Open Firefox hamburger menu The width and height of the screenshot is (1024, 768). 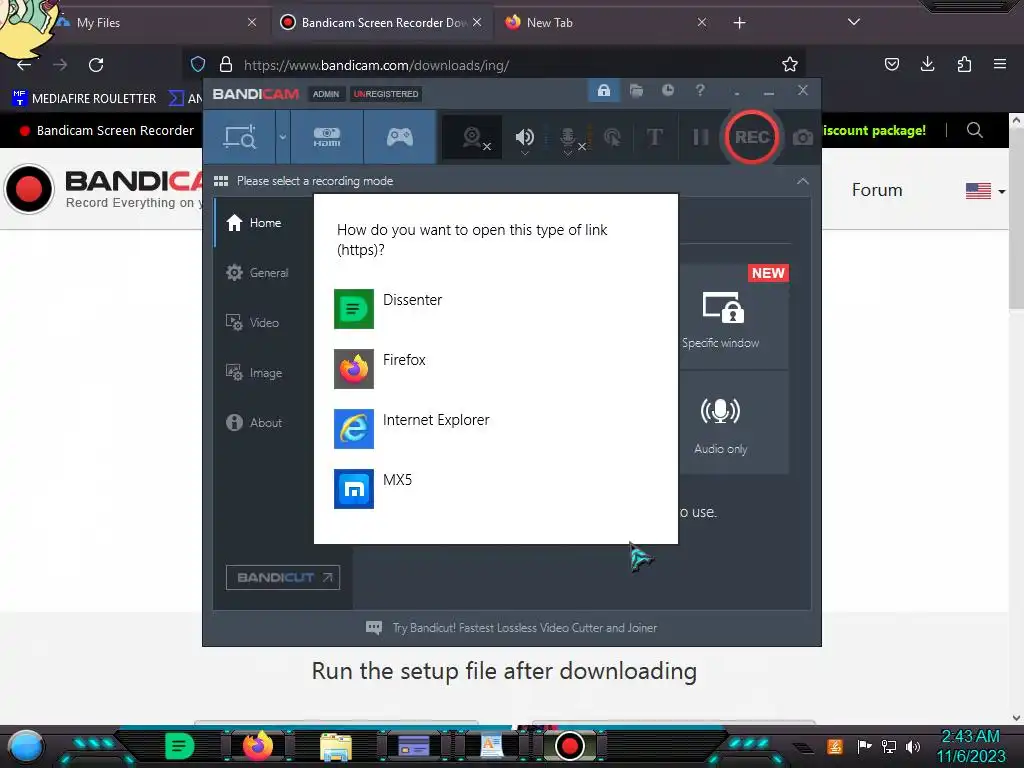(1000, 64)
